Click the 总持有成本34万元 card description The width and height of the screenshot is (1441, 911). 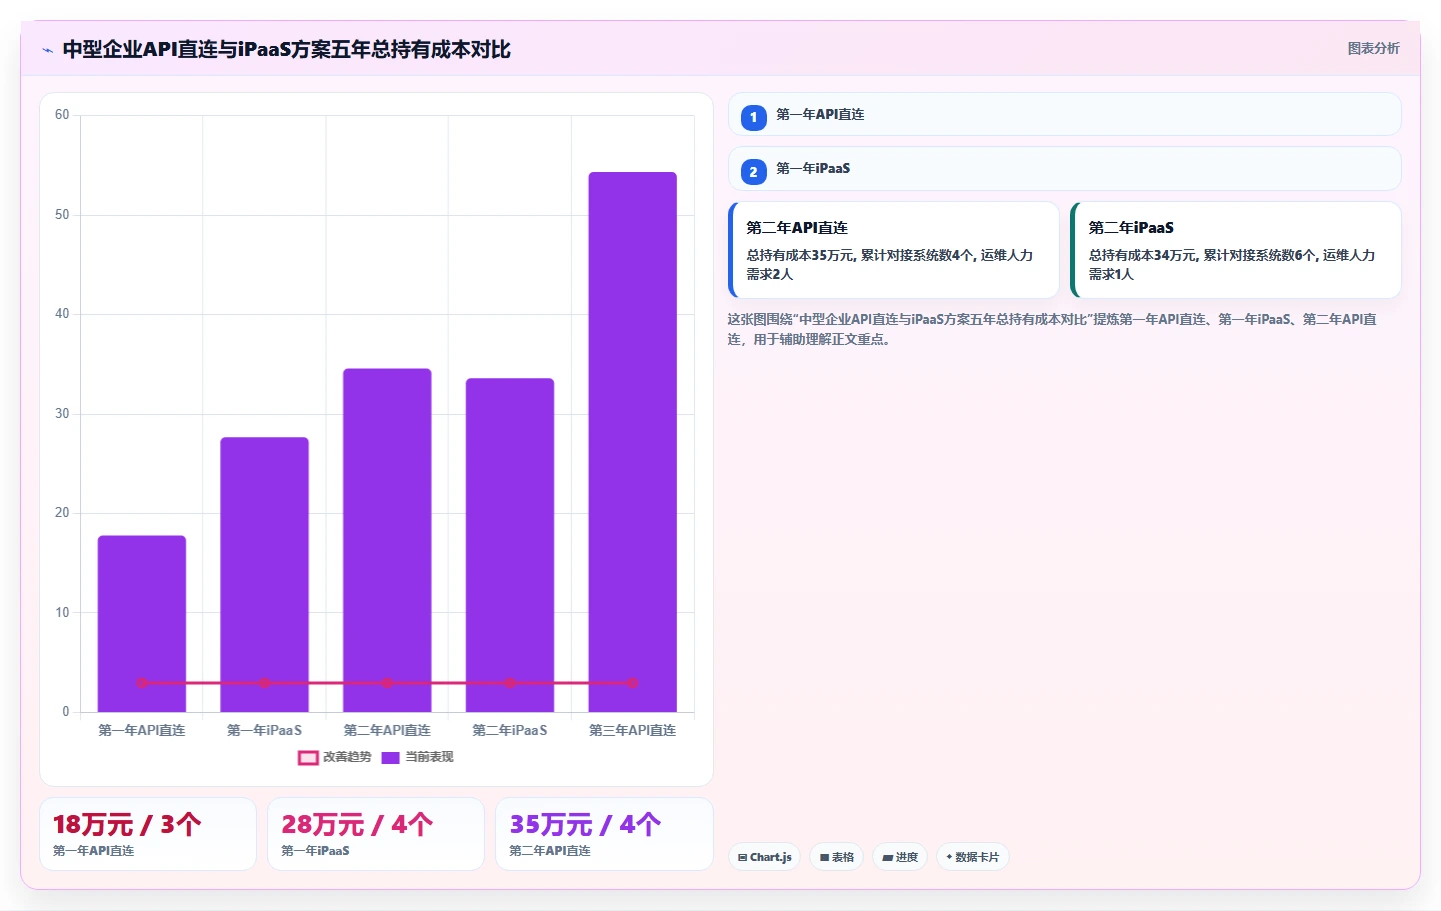click(1232, 265)
